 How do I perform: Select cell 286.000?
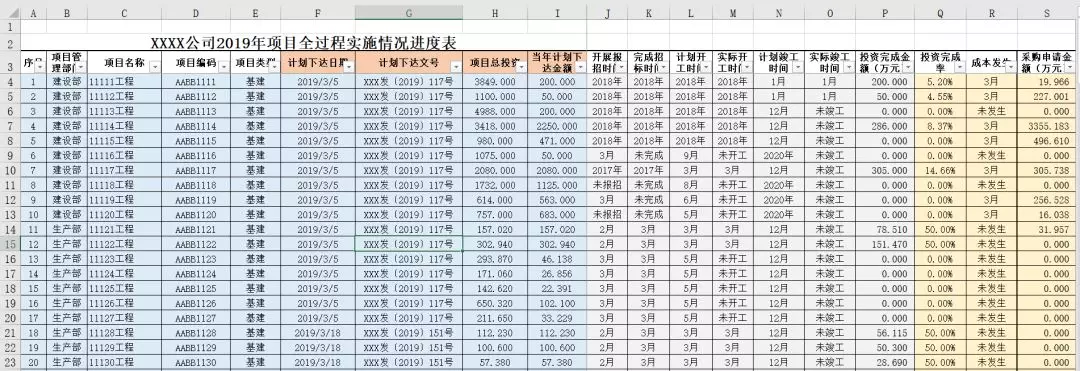coord(885,126)
